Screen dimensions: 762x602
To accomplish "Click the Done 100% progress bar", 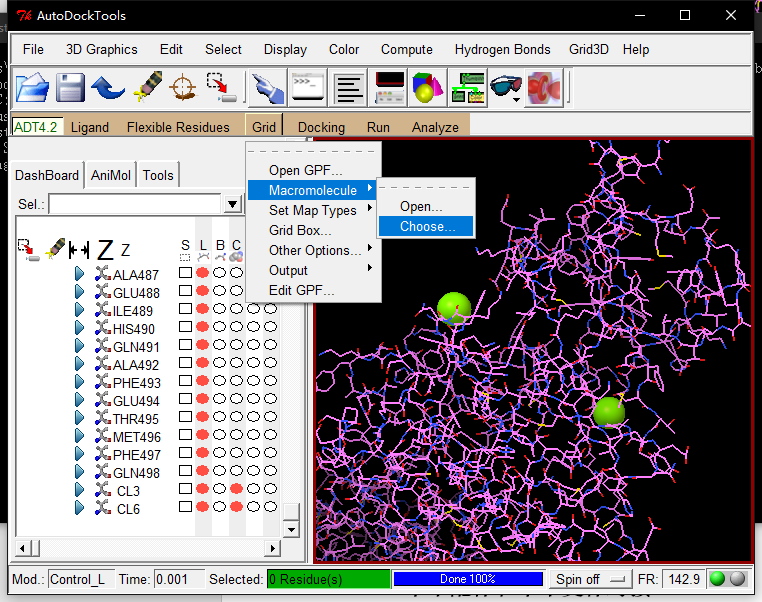I will click(x=468, y=579).
